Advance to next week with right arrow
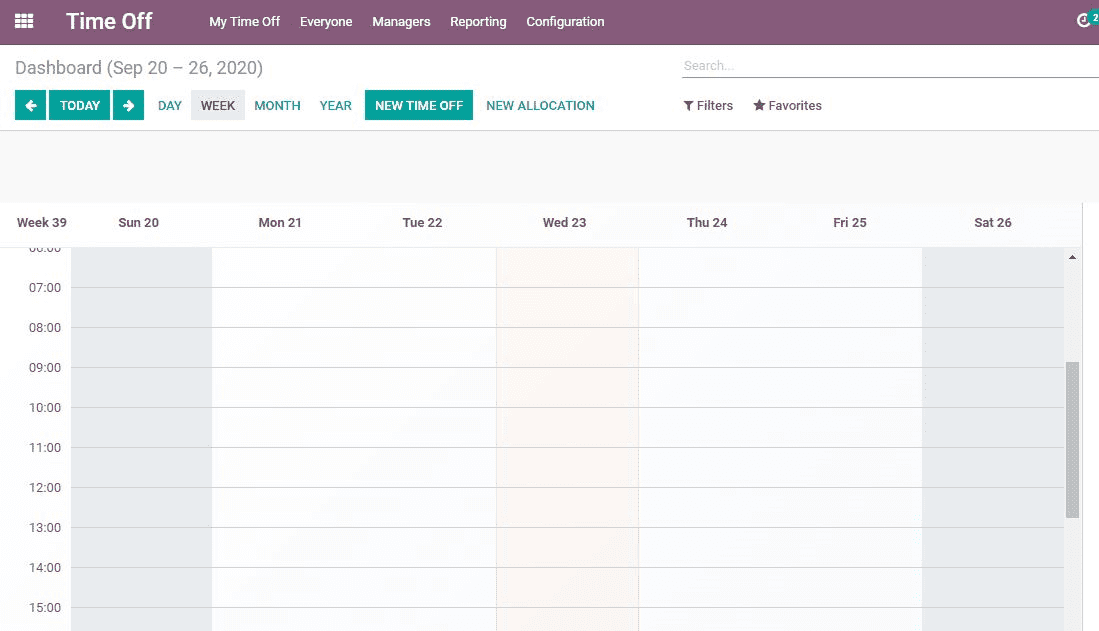The width and height of the screenshot is (1099, 631). click(128, 105)
